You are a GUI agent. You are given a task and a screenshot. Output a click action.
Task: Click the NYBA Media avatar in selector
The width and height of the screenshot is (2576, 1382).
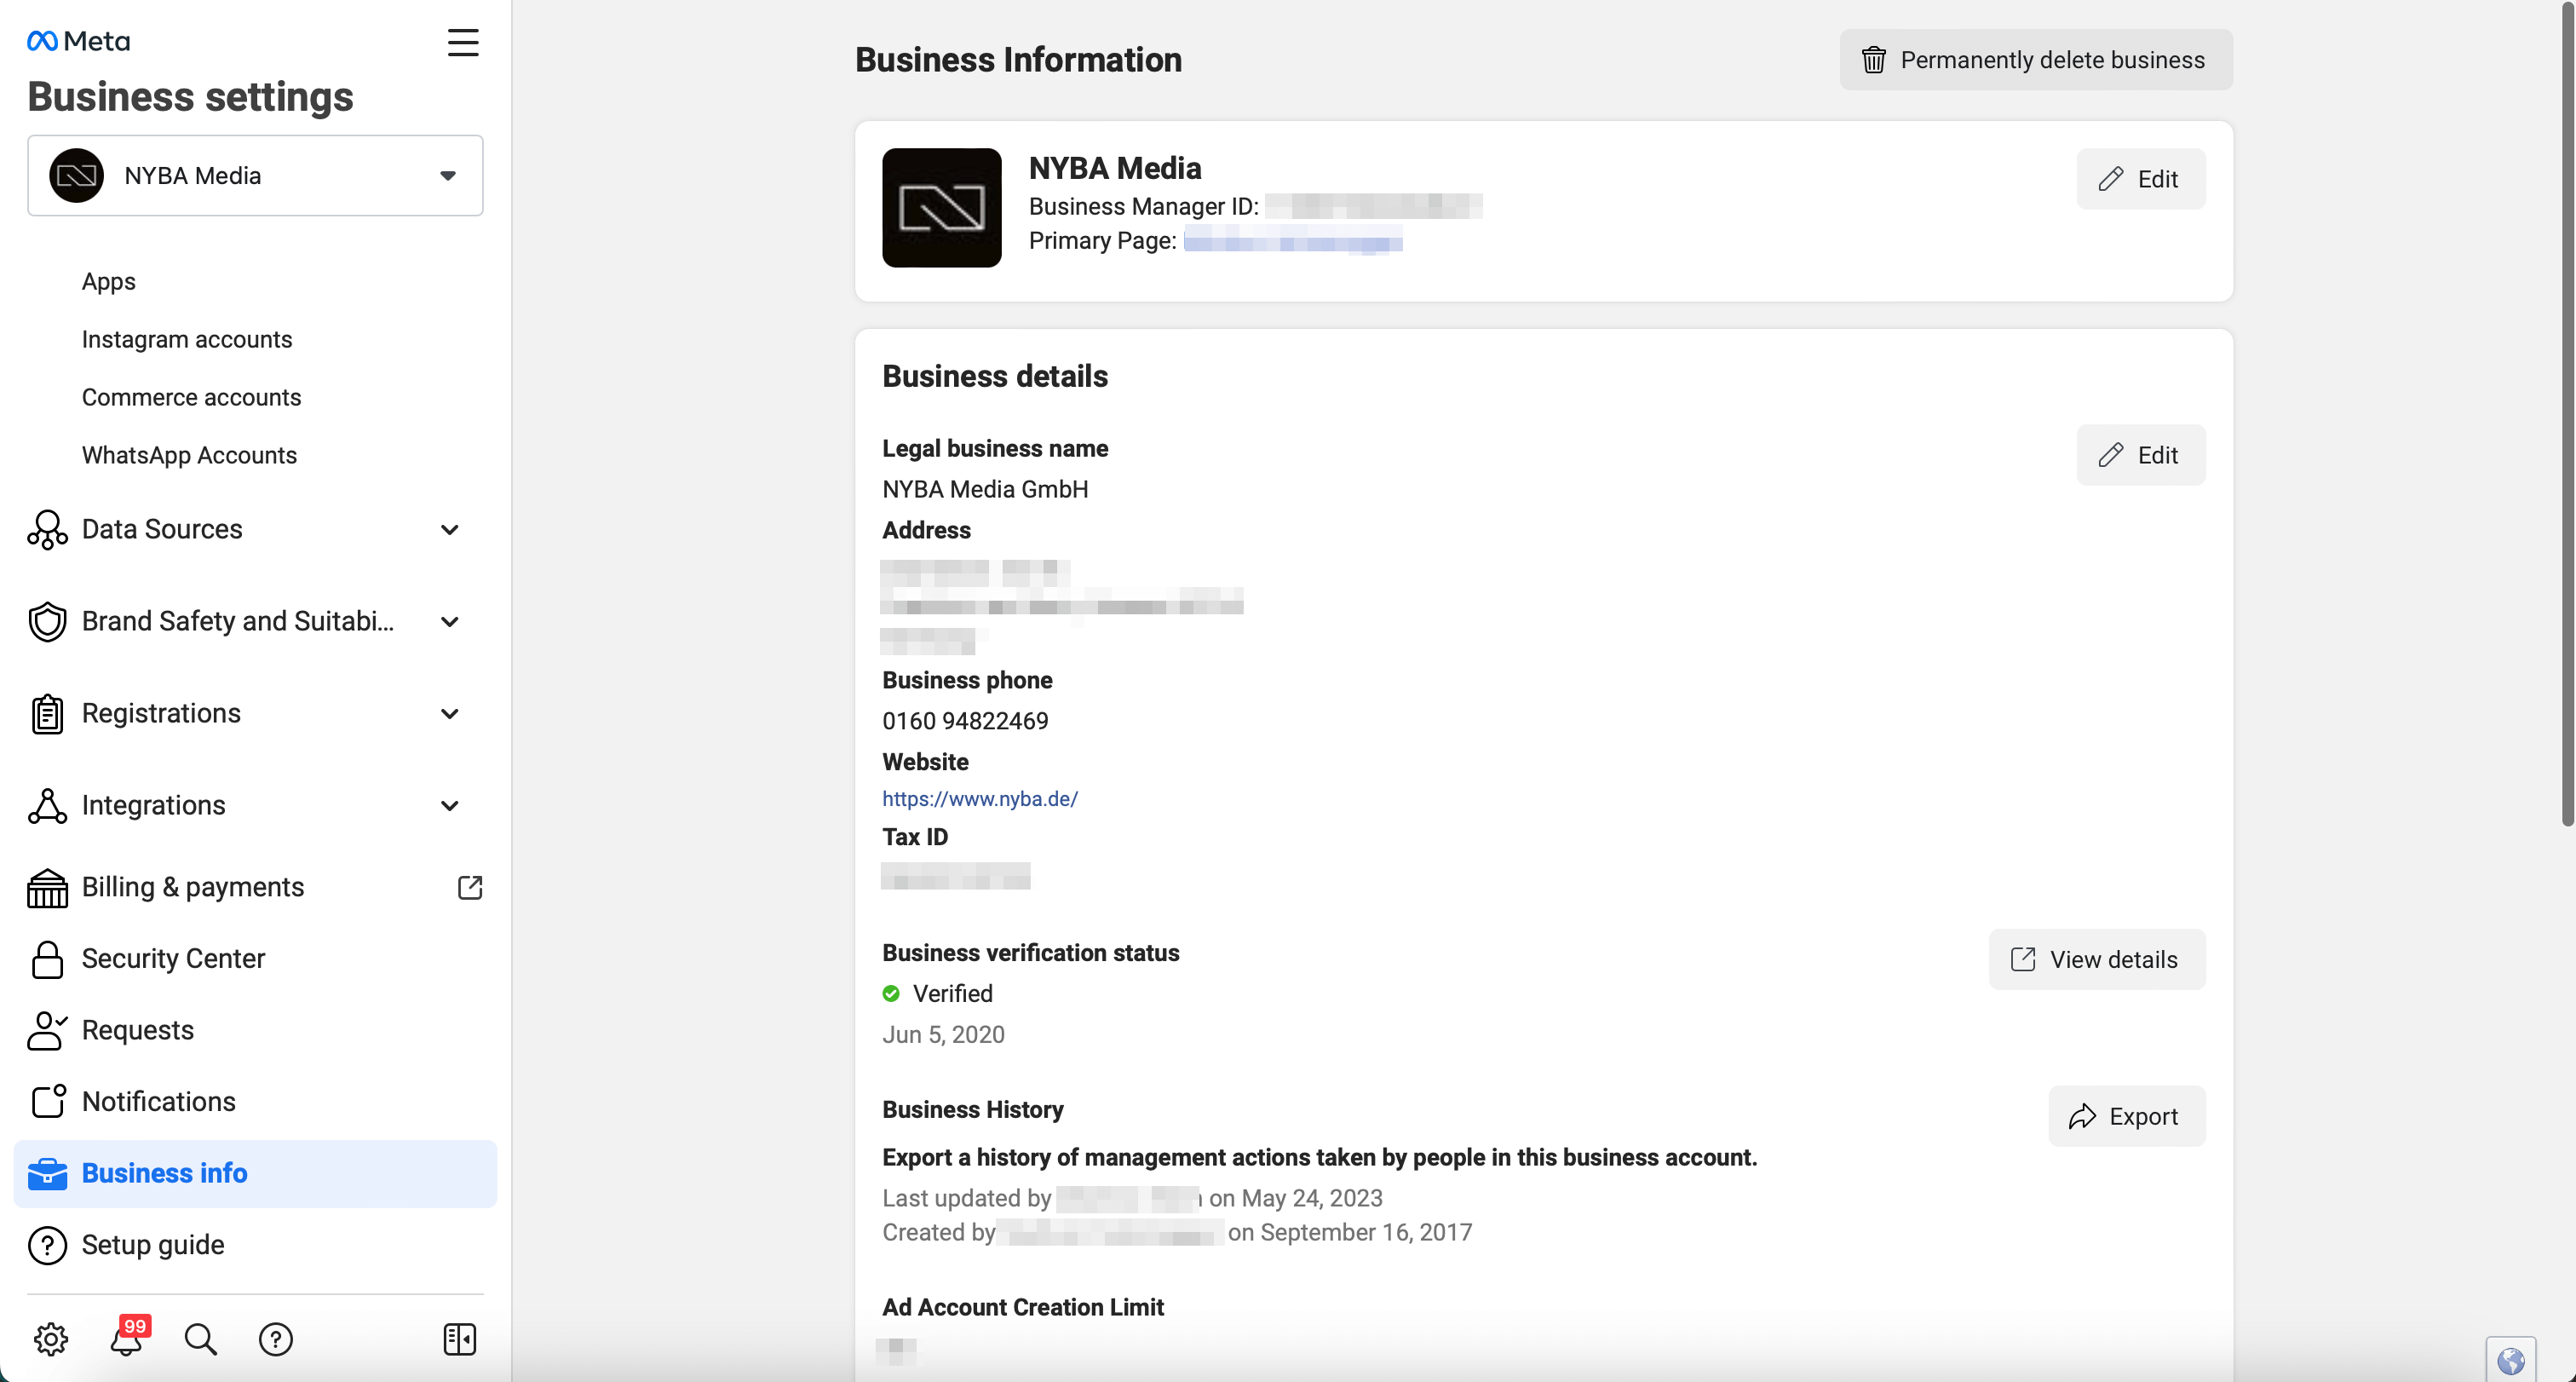[x=77, y=176]
